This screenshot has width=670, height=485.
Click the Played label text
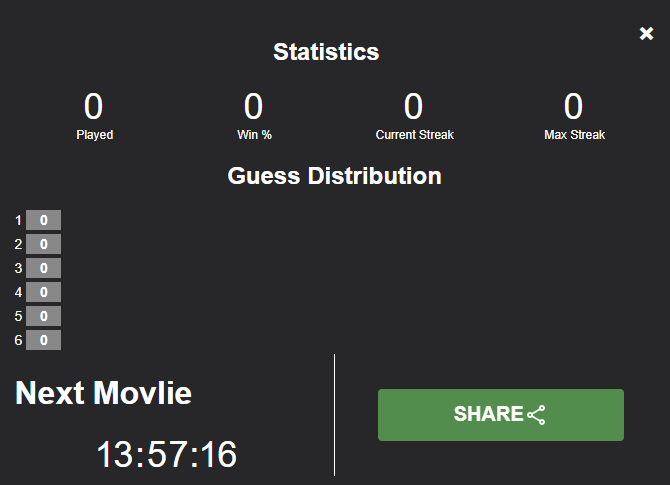coord(94,135)
